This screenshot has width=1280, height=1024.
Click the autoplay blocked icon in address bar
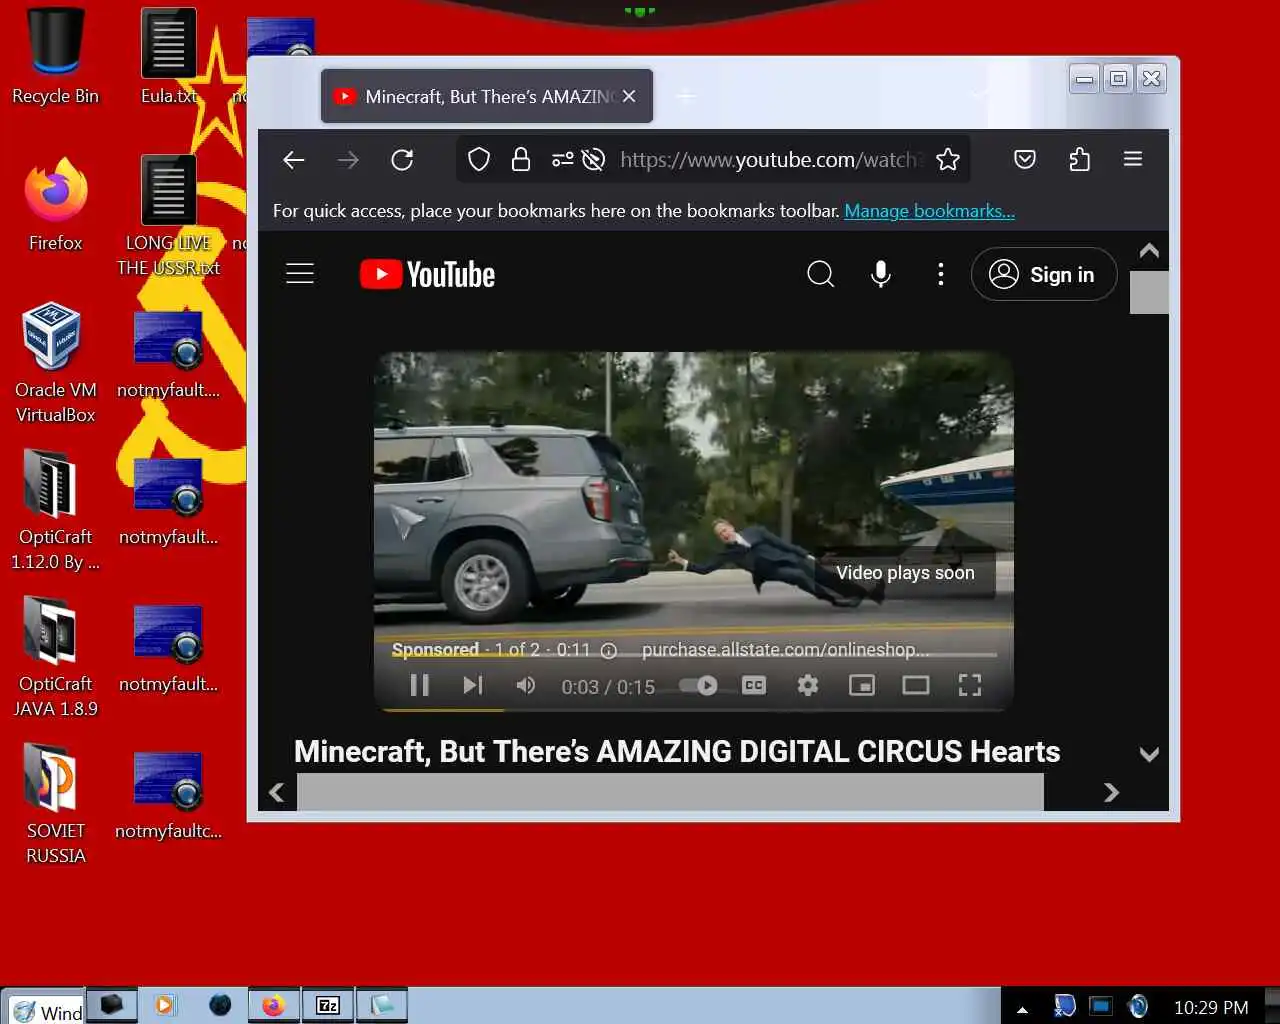coord(594,160)
